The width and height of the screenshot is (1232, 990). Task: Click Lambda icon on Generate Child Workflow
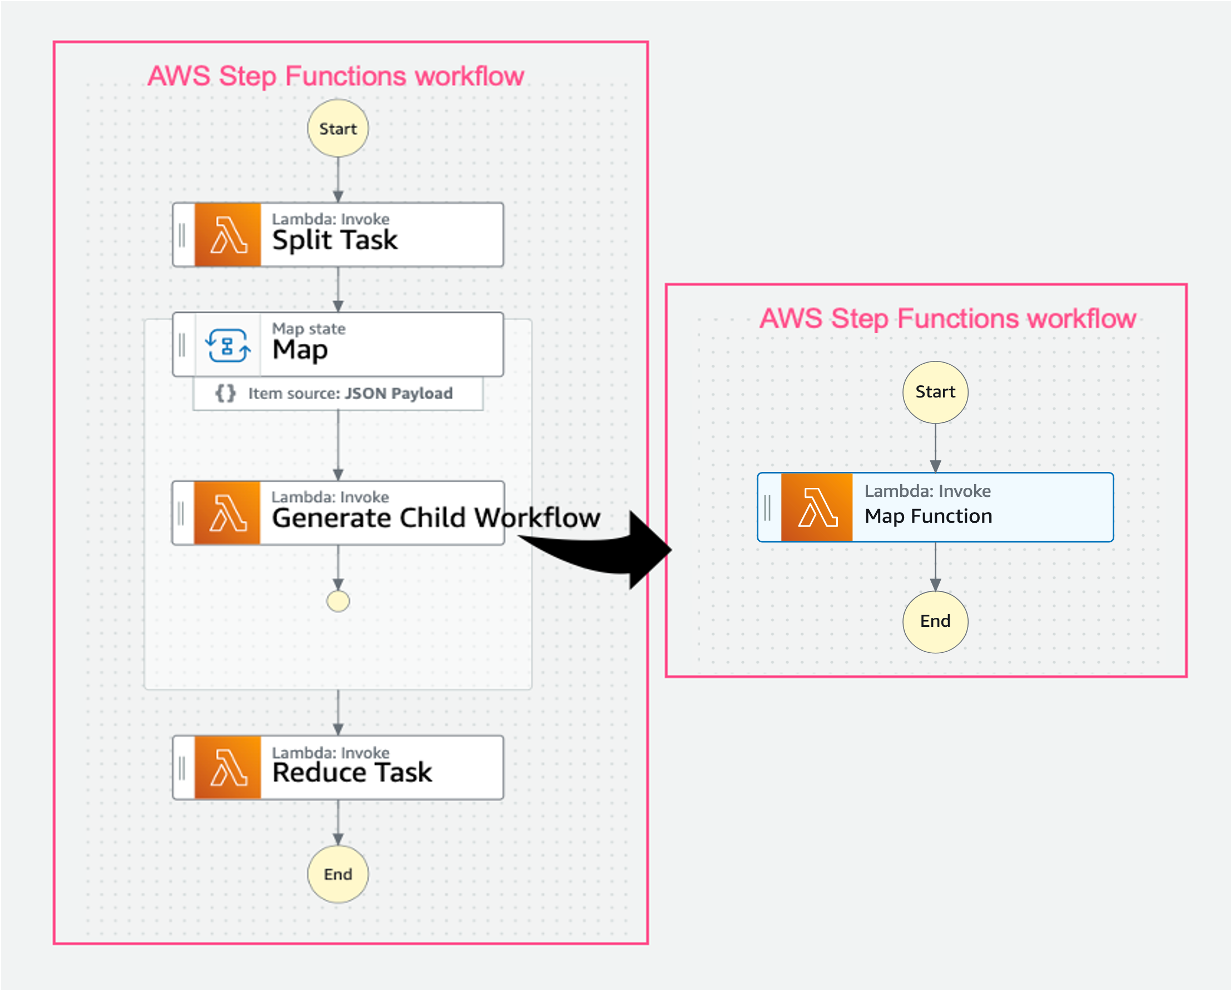228,513
